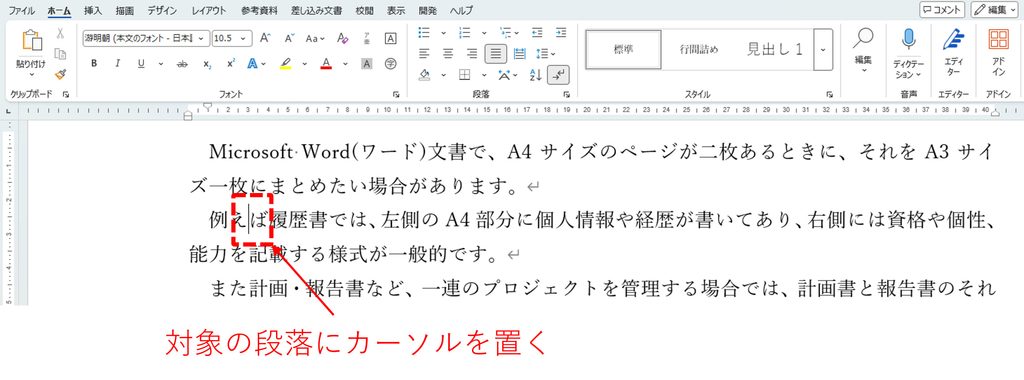Increase font size with the larger A icon
Image resolution: width=1024 pixels, height=380 pixels.
coord(265,39)
